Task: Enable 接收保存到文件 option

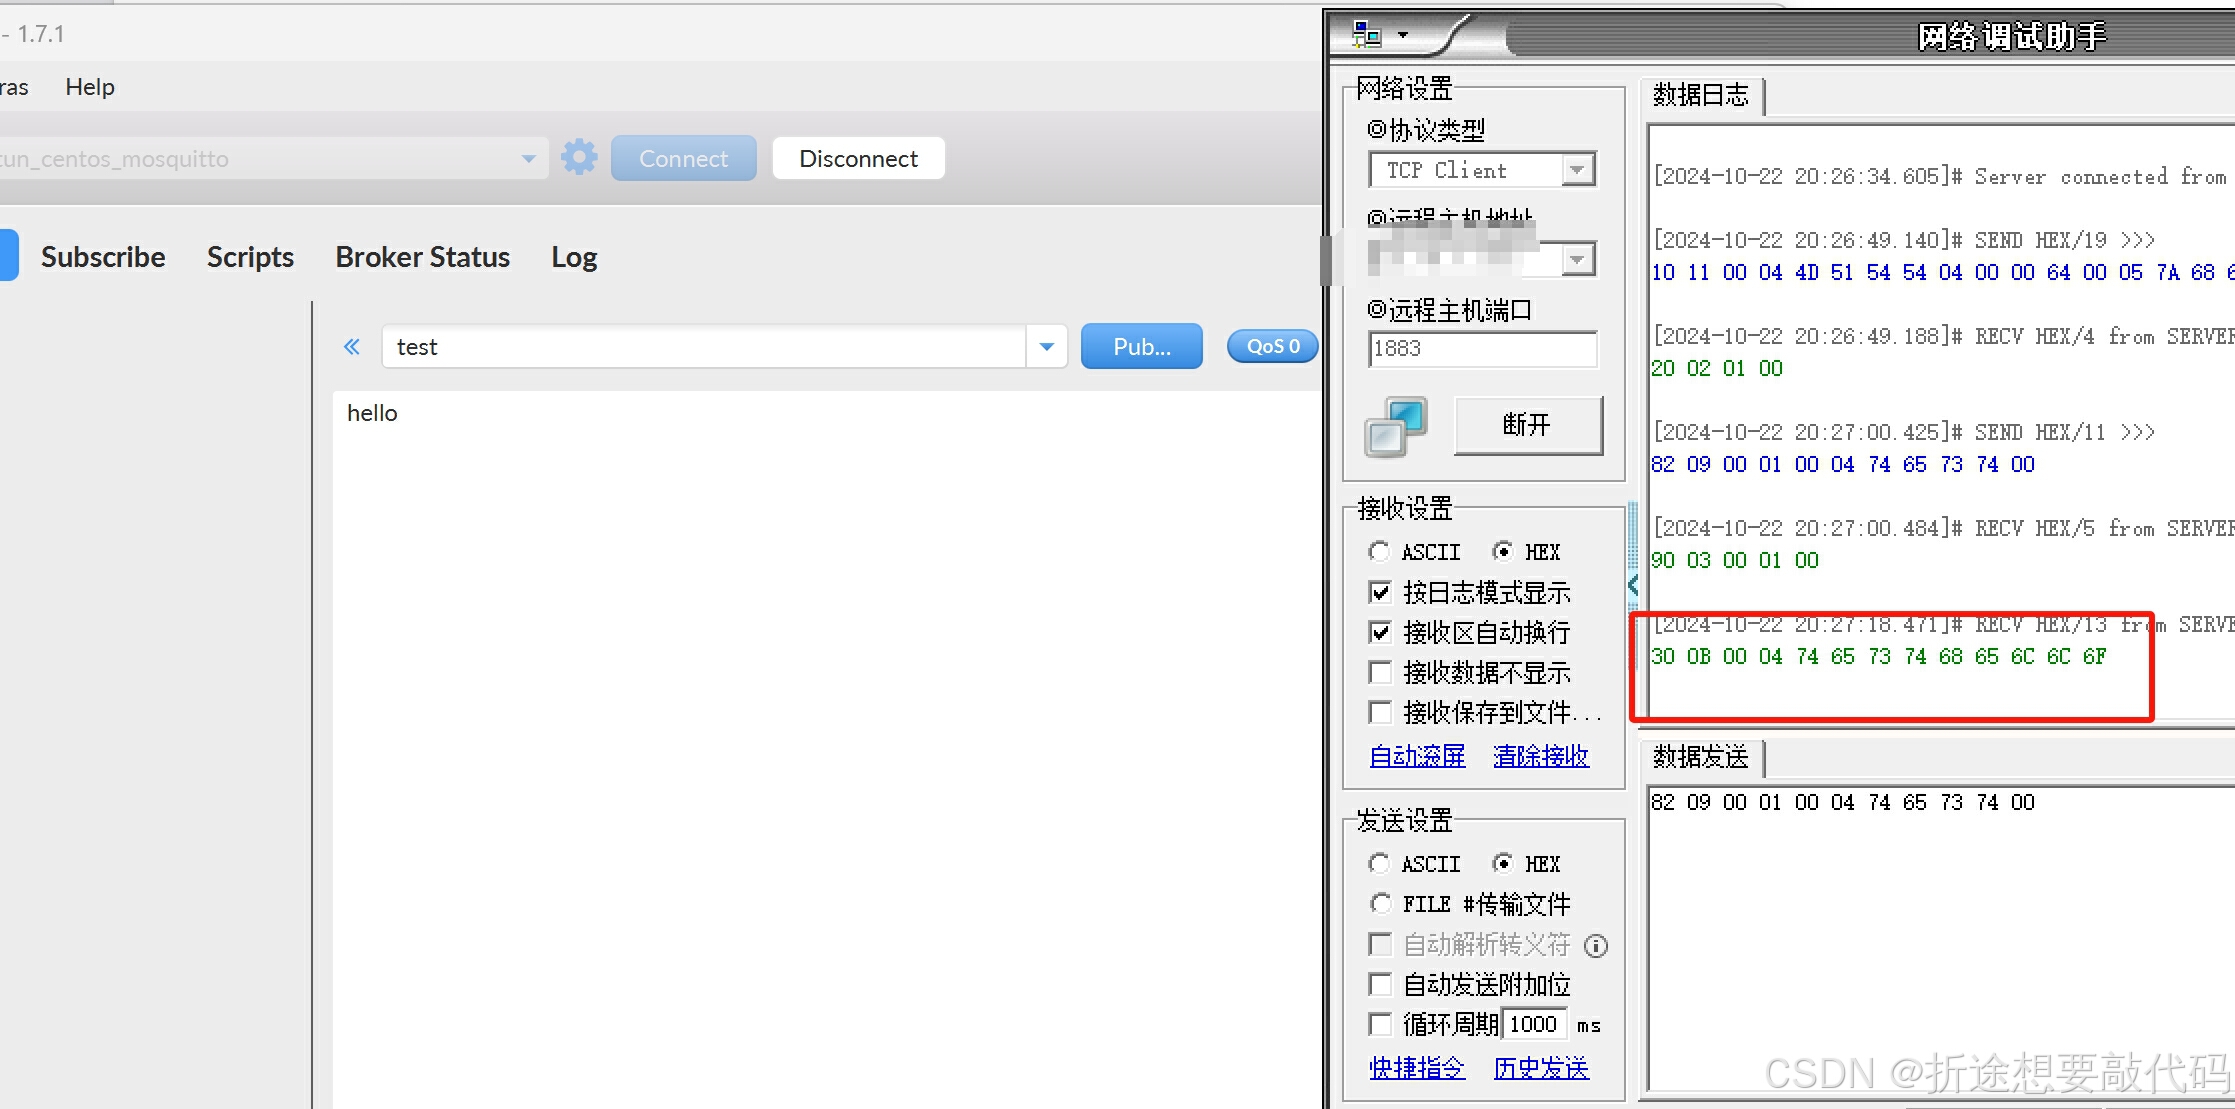Action: pos(1379,712)
